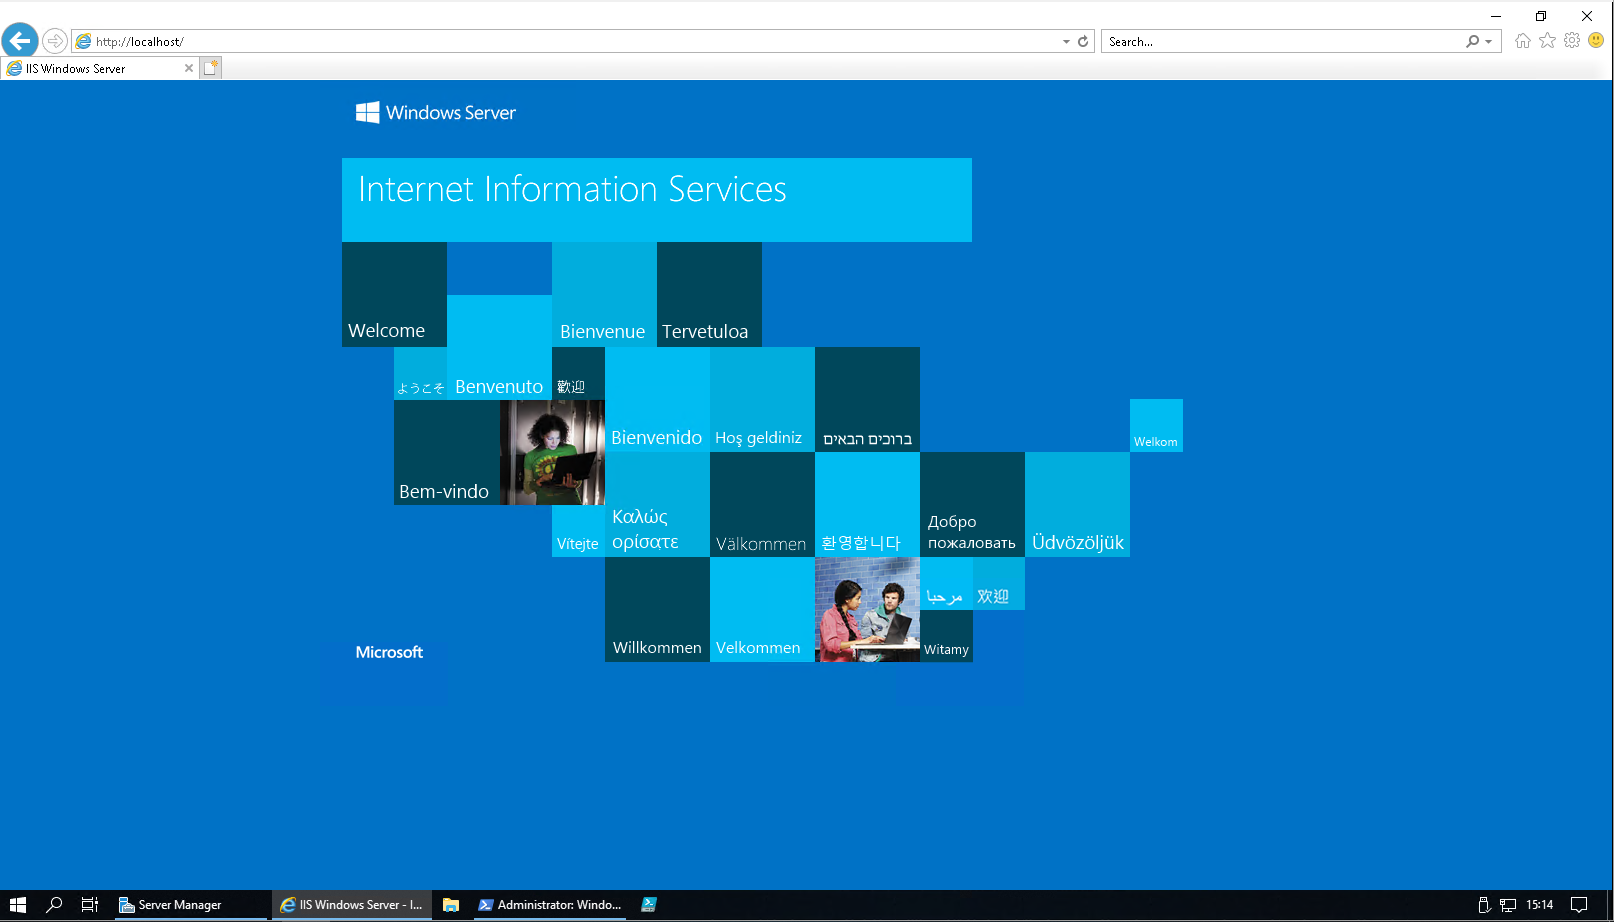The height and width of the screenshot is (922, 1614).
Task: Click the Καλώς ορίσατε tile
Action: (x=657, y=504)
